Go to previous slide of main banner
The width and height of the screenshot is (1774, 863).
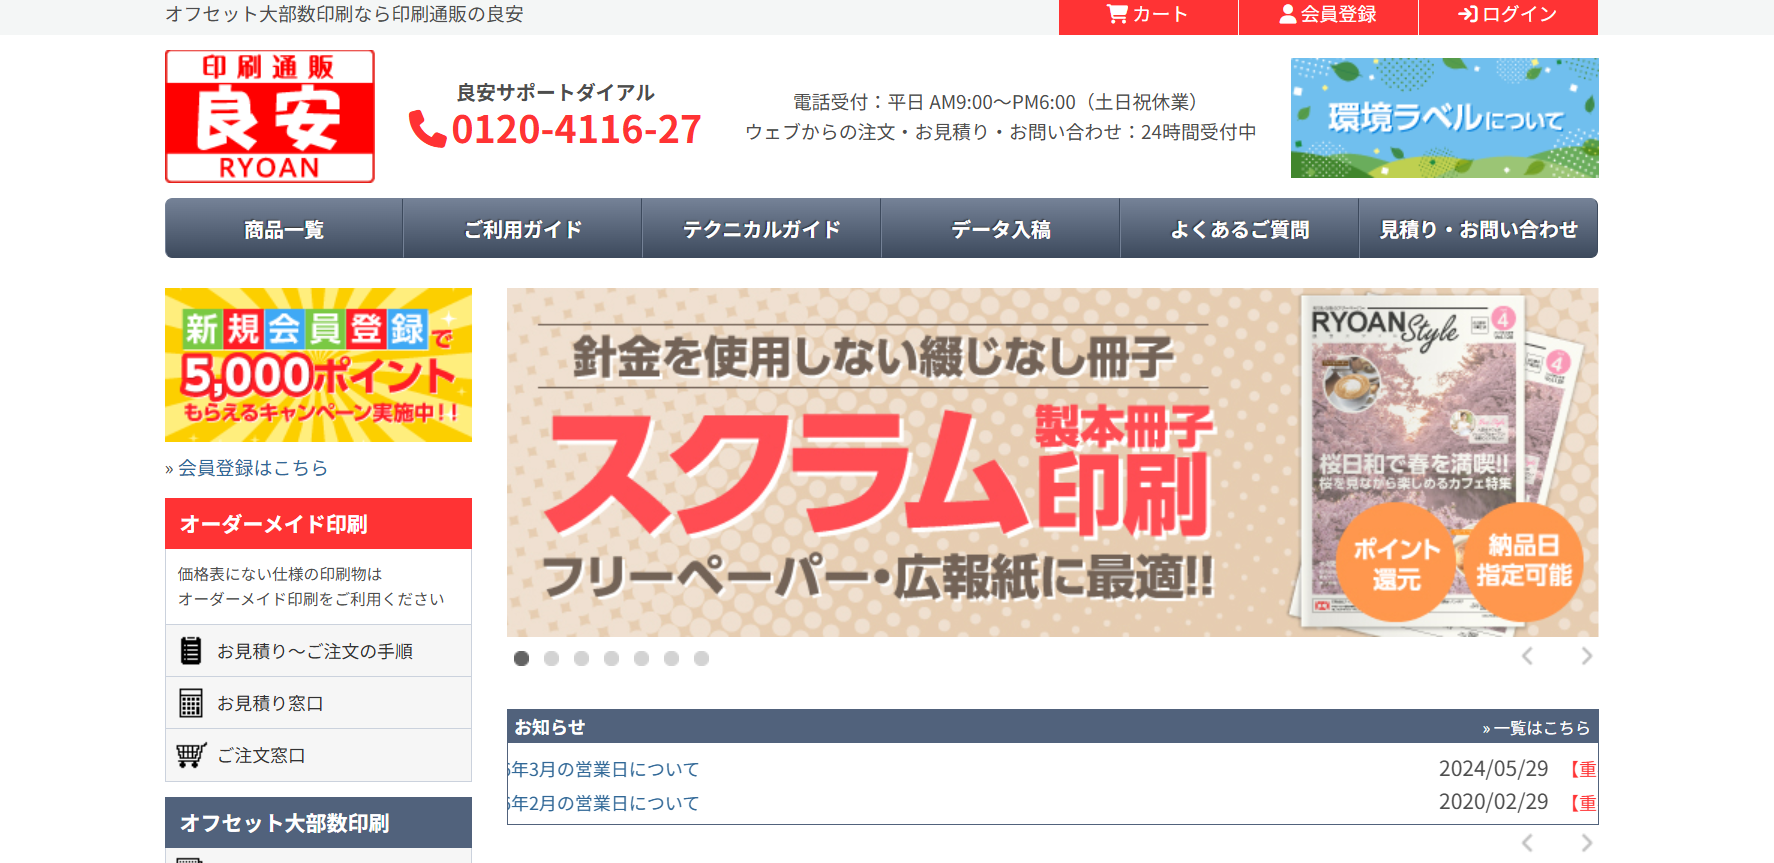[x=1527, y=656]
